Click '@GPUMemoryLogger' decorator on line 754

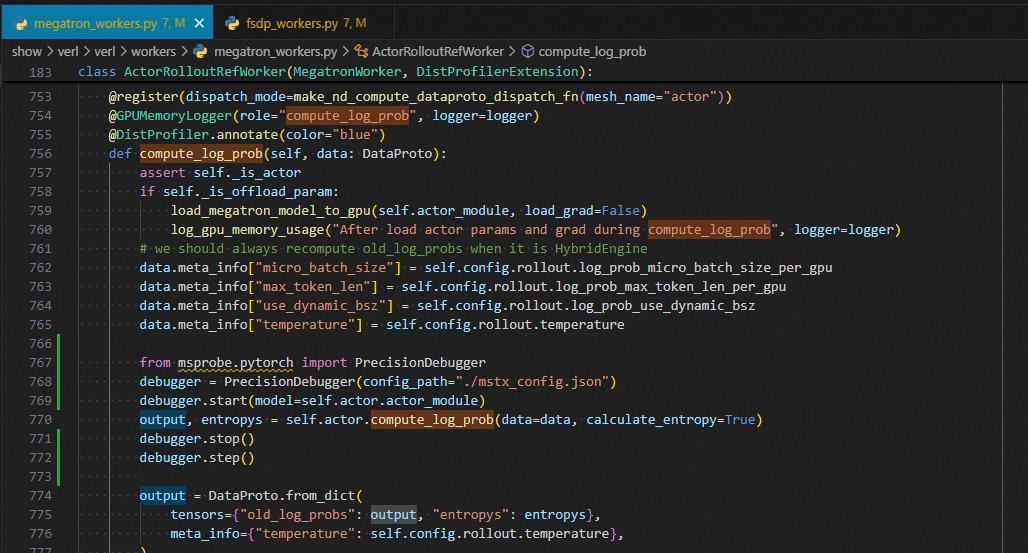pyautogui.click(x=170, y=115)
